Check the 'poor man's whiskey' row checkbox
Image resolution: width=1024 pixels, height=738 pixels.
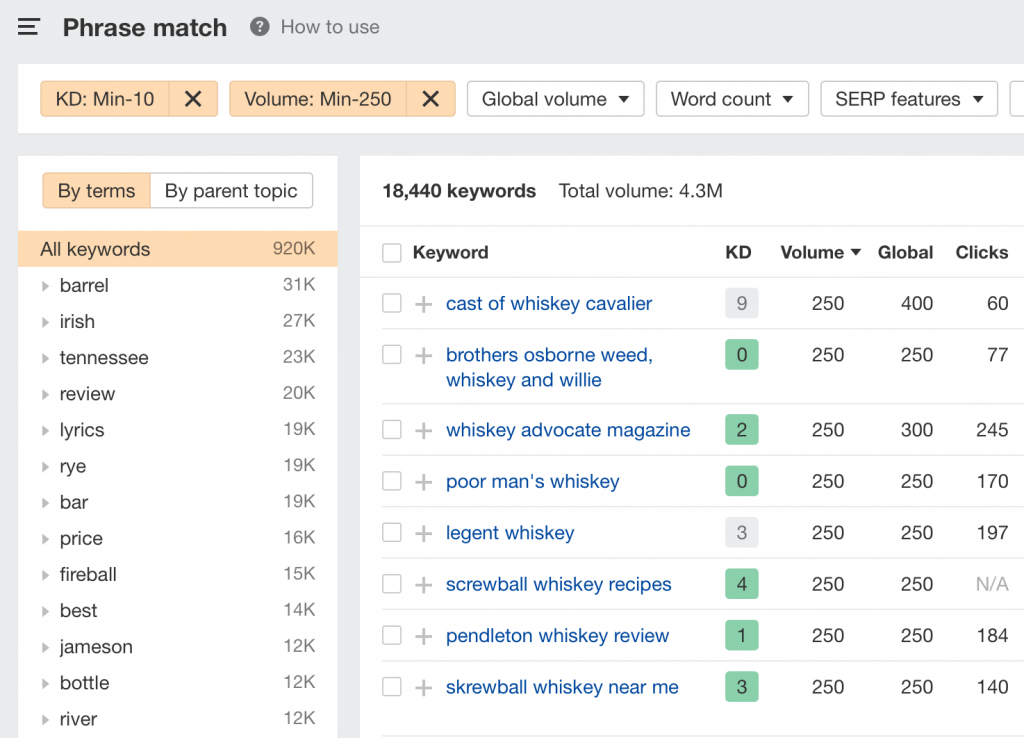point(392,481)
